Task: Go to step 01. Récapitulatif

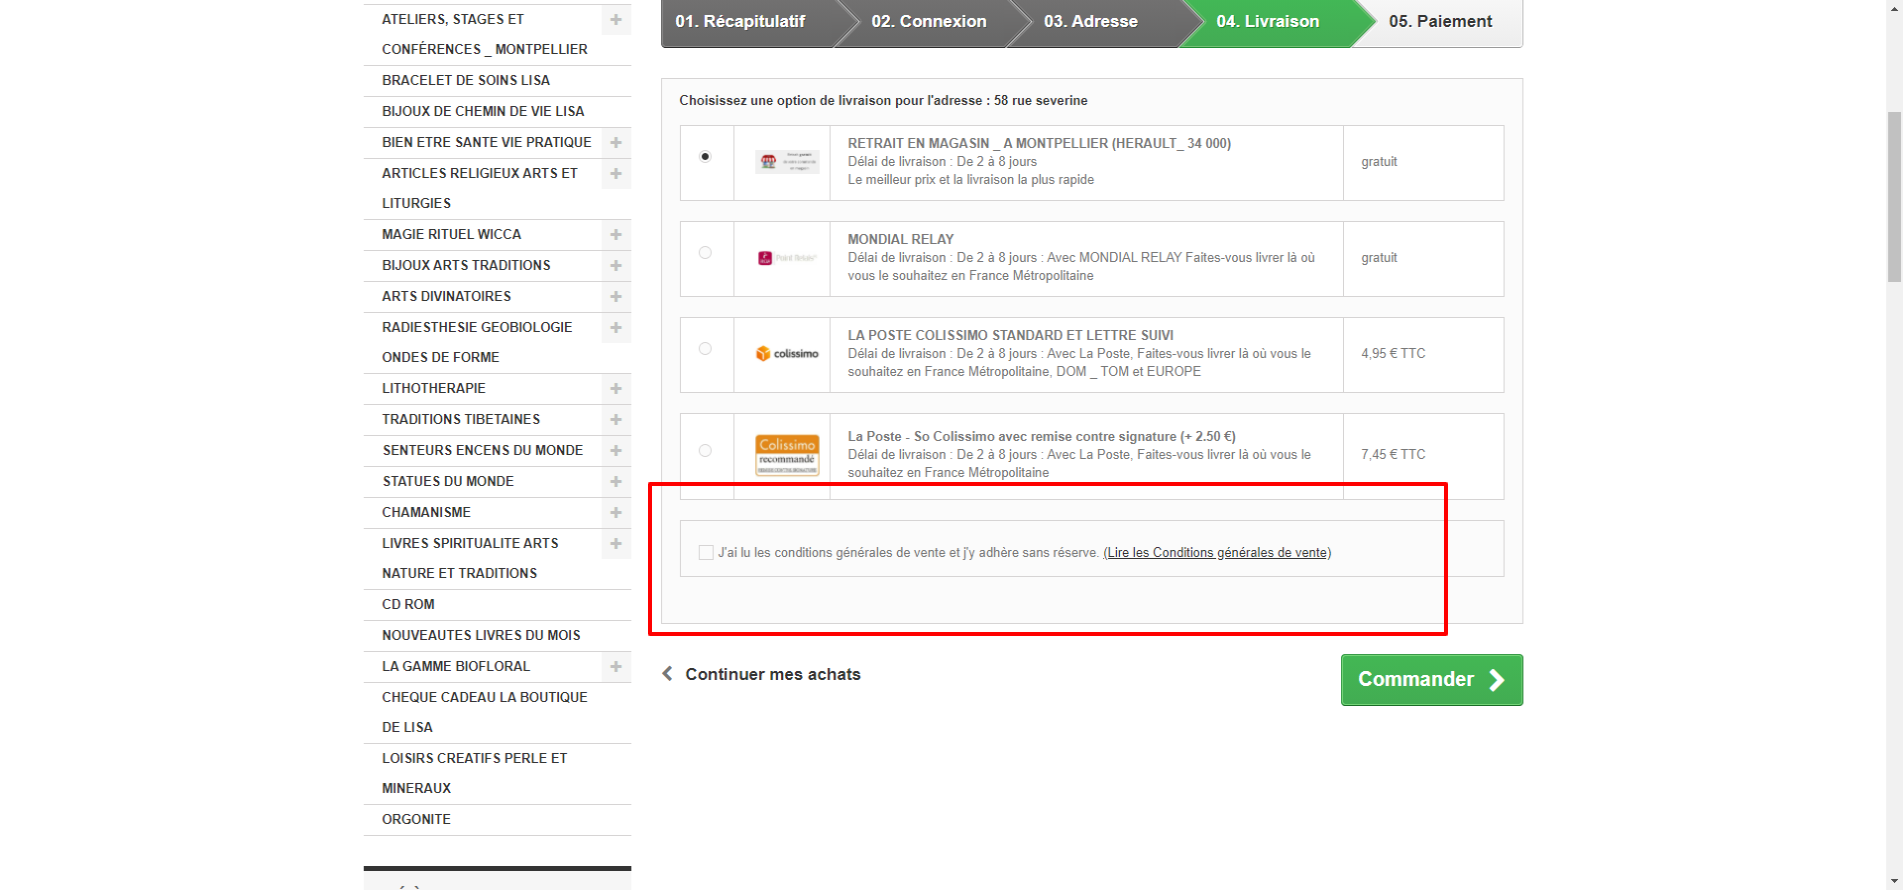Action: [x=748, y=22]
